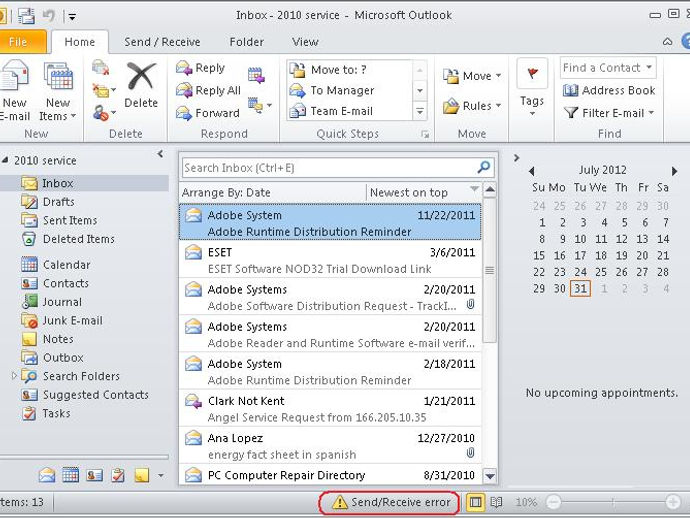
Task: Open the Junk E-mail folder
Action: (72, 320)
